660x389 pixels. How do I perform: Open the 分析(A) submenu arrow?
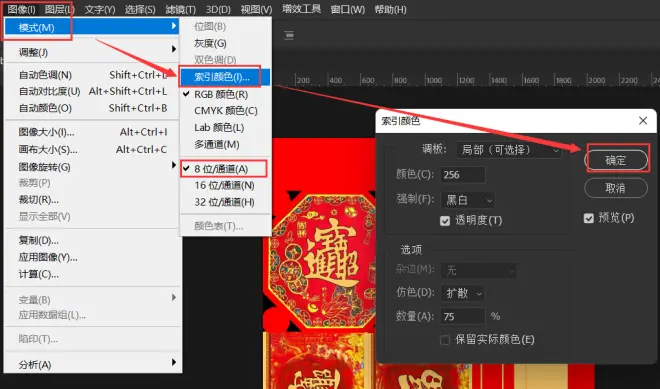coord(174,362)
